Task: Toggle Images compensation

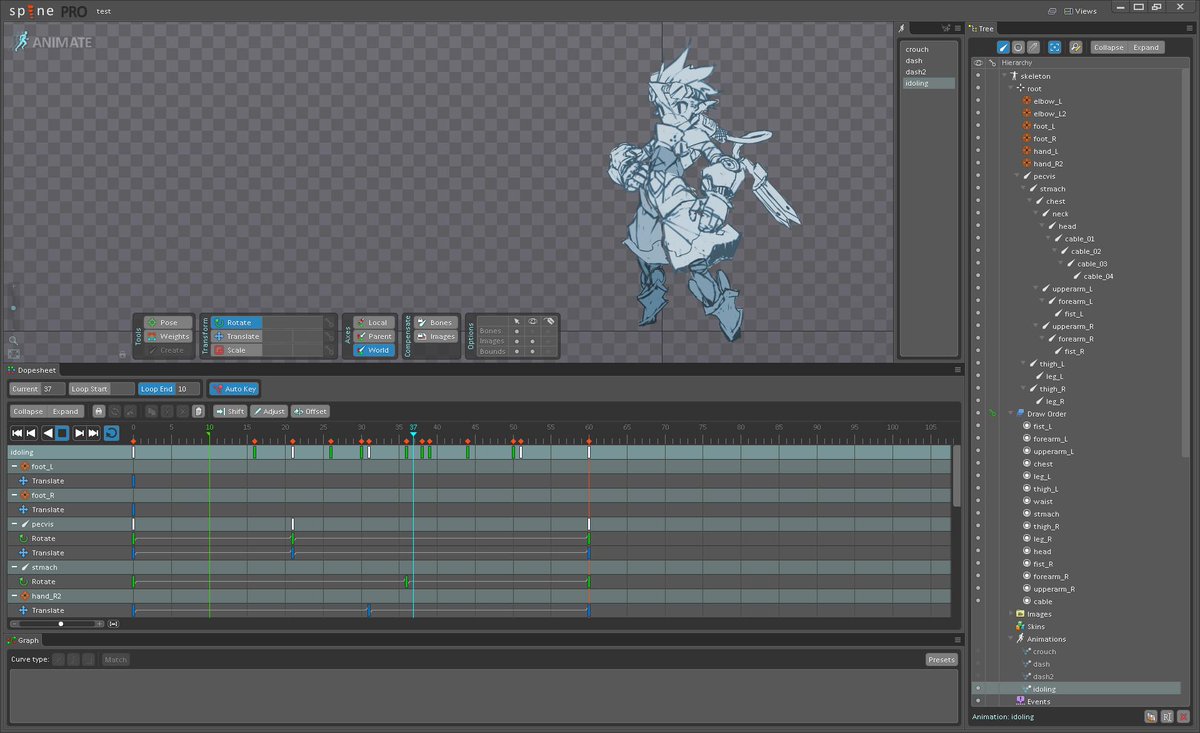Action: tap(436, 337)
